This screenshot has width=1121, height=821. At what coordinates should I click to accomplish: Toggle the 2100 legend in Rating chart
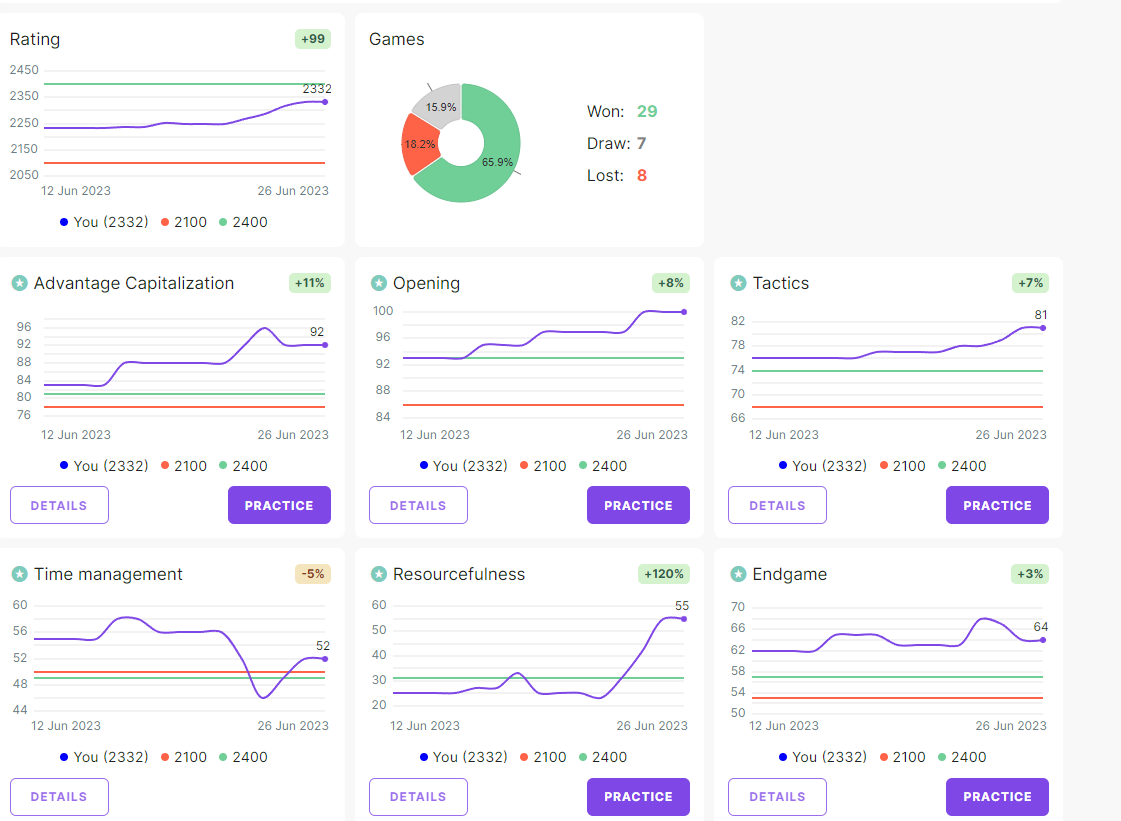click(184, 222)
